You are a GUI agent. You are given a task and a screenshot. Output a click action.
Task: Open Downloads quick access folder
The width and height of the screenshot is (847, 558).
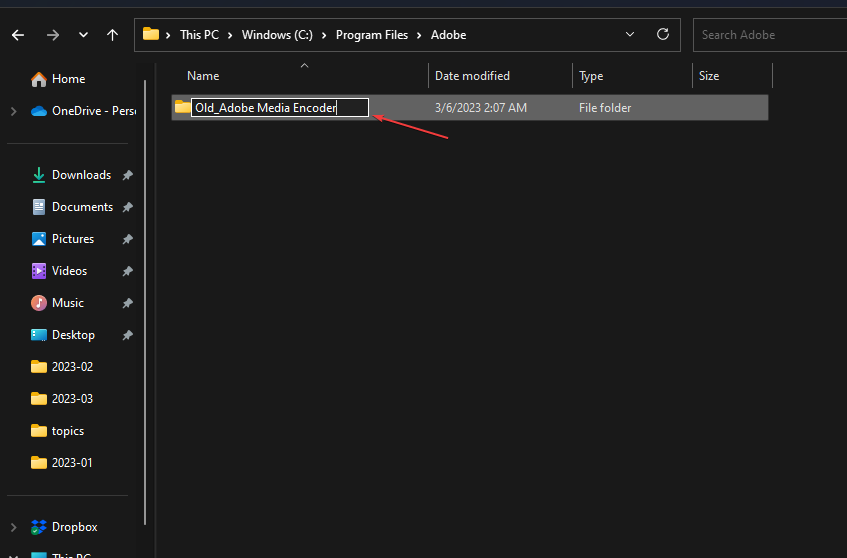(x=81, y=175)
